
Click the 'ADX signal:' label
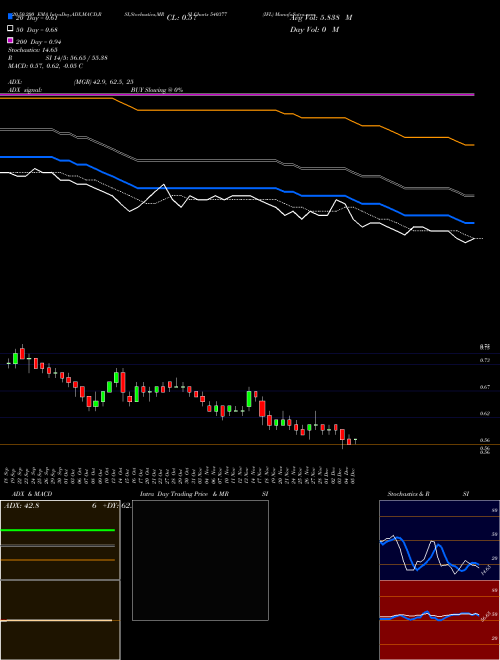[x=25, y=90]
